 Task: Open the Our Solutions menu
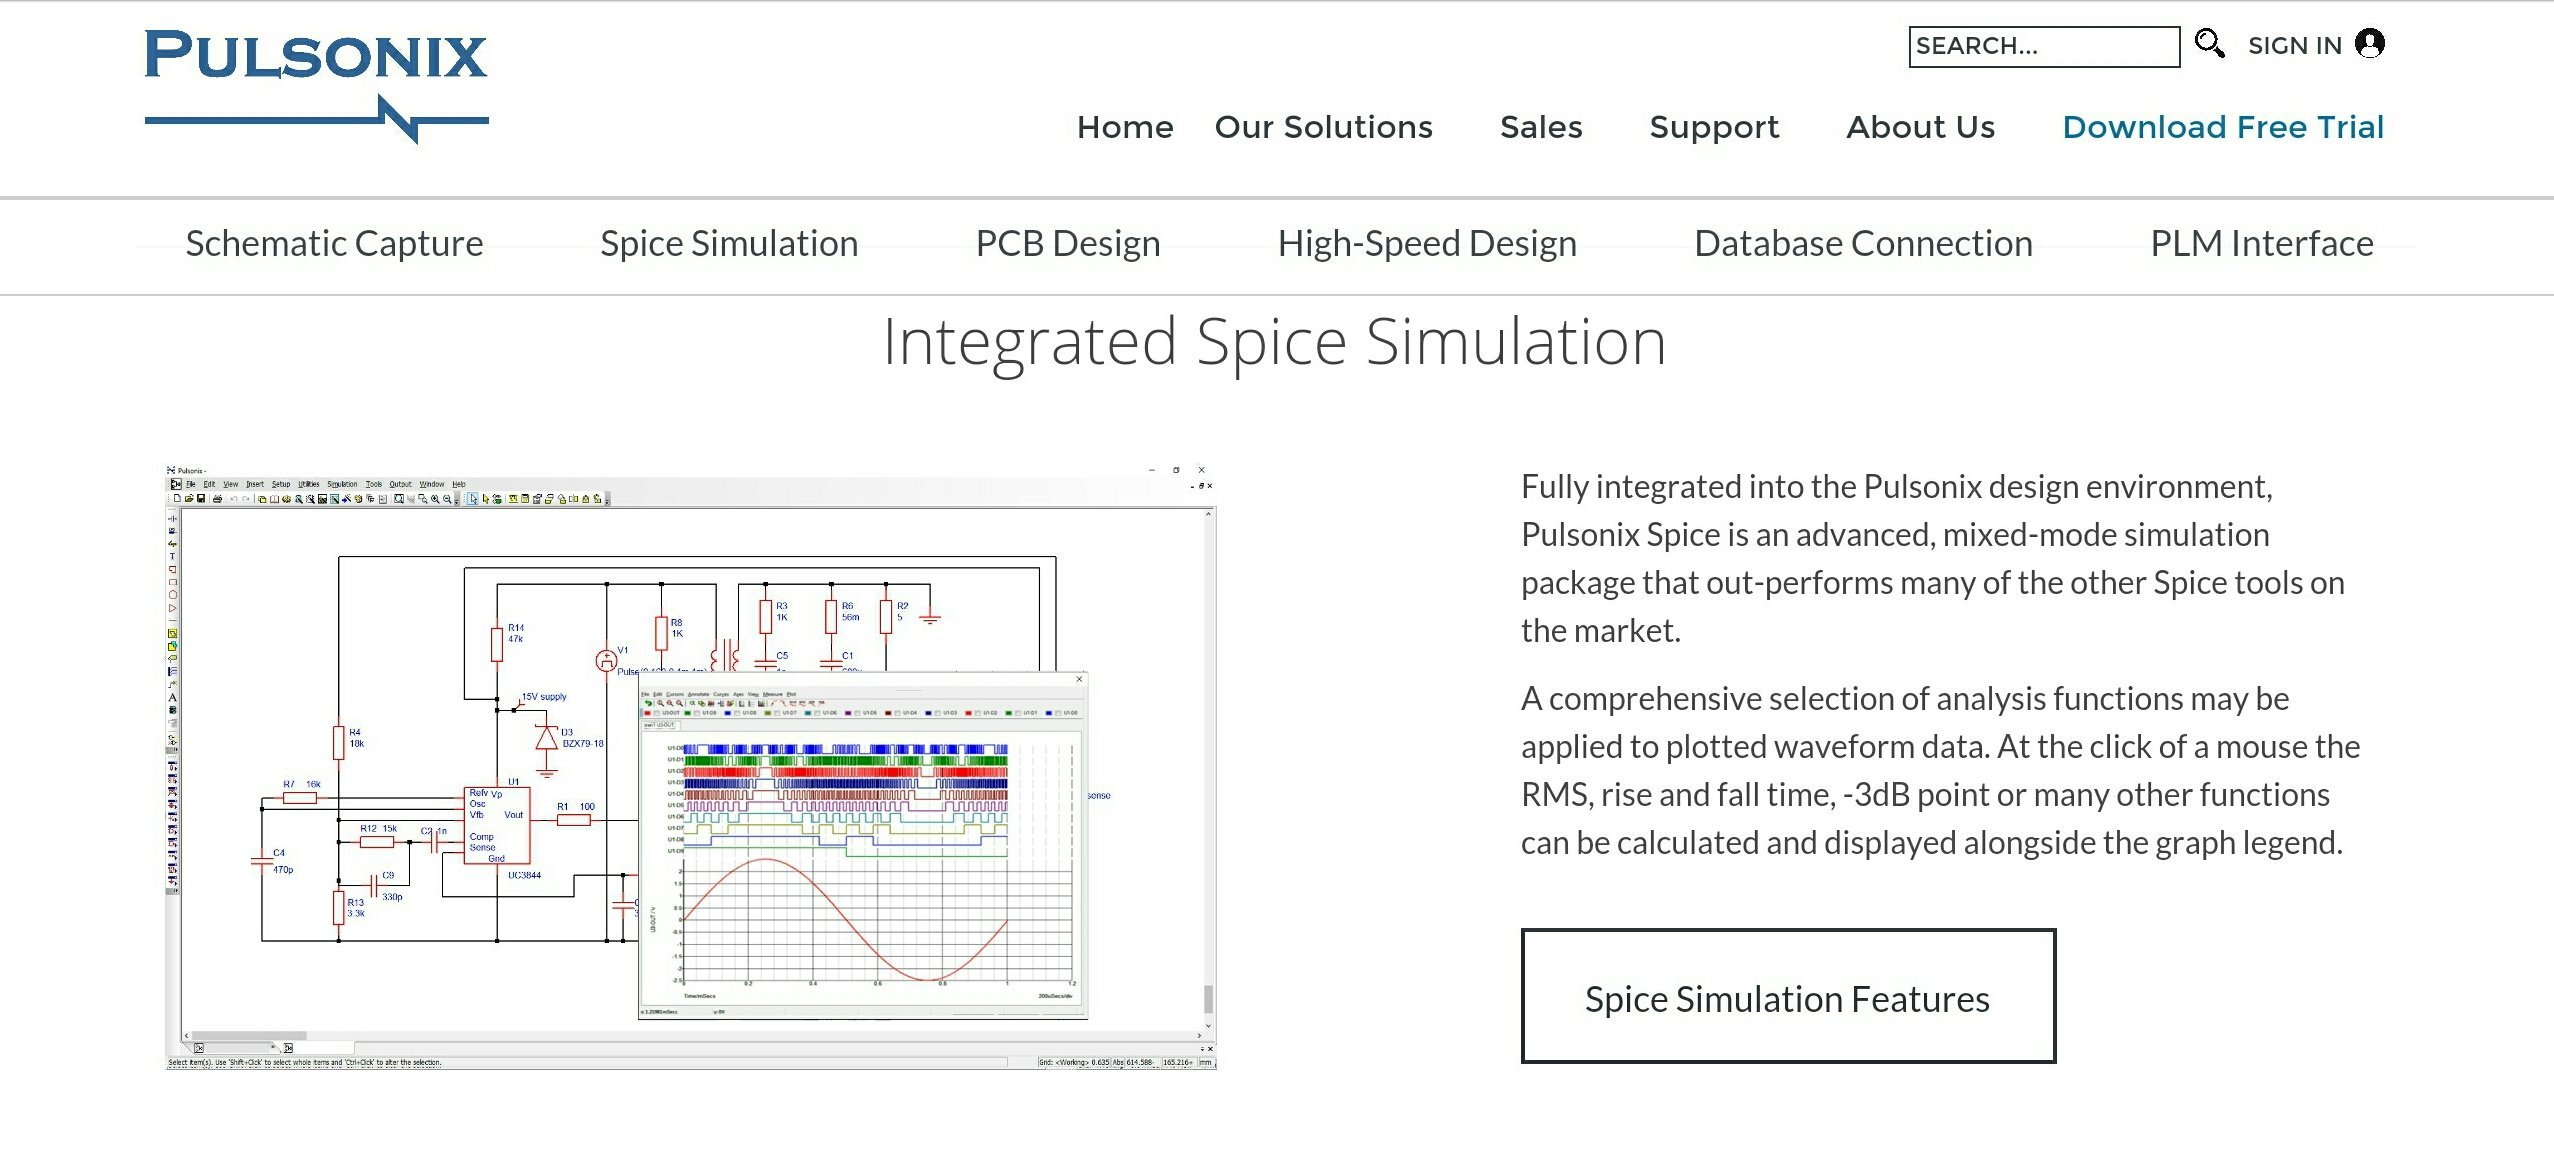pos(1324,128)
